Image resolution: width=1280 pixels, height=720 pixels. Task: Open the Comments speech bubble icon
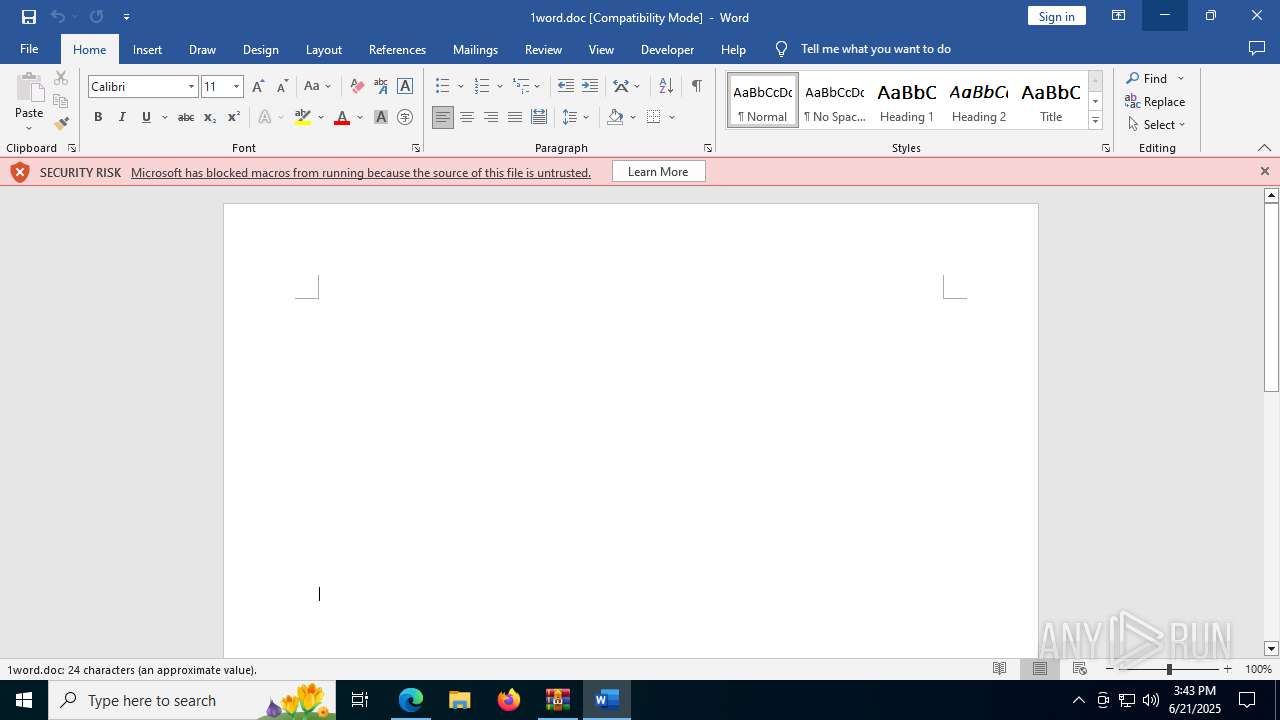coord(1257,49)
